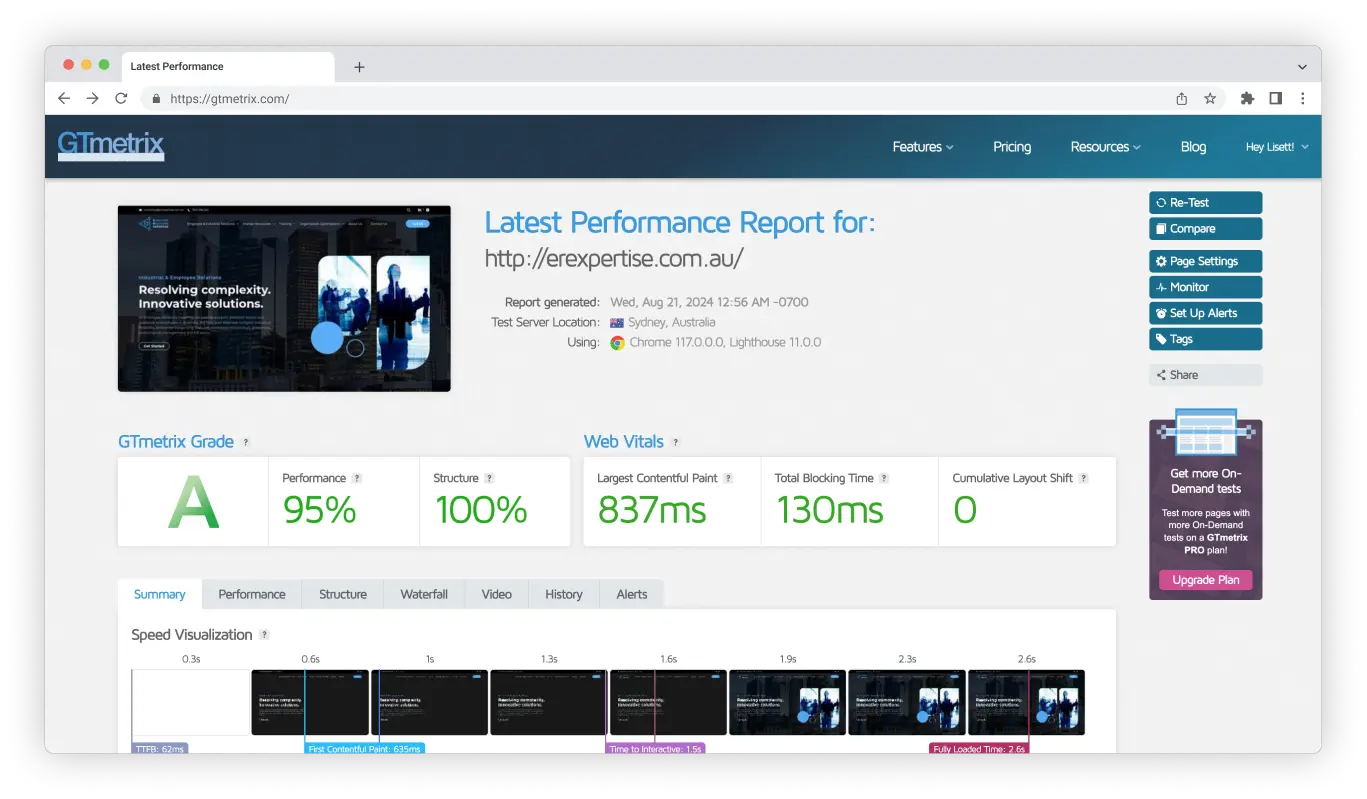Screen dimensions: 1367x799
Task: Open the Structure tab
Action: 342,594
